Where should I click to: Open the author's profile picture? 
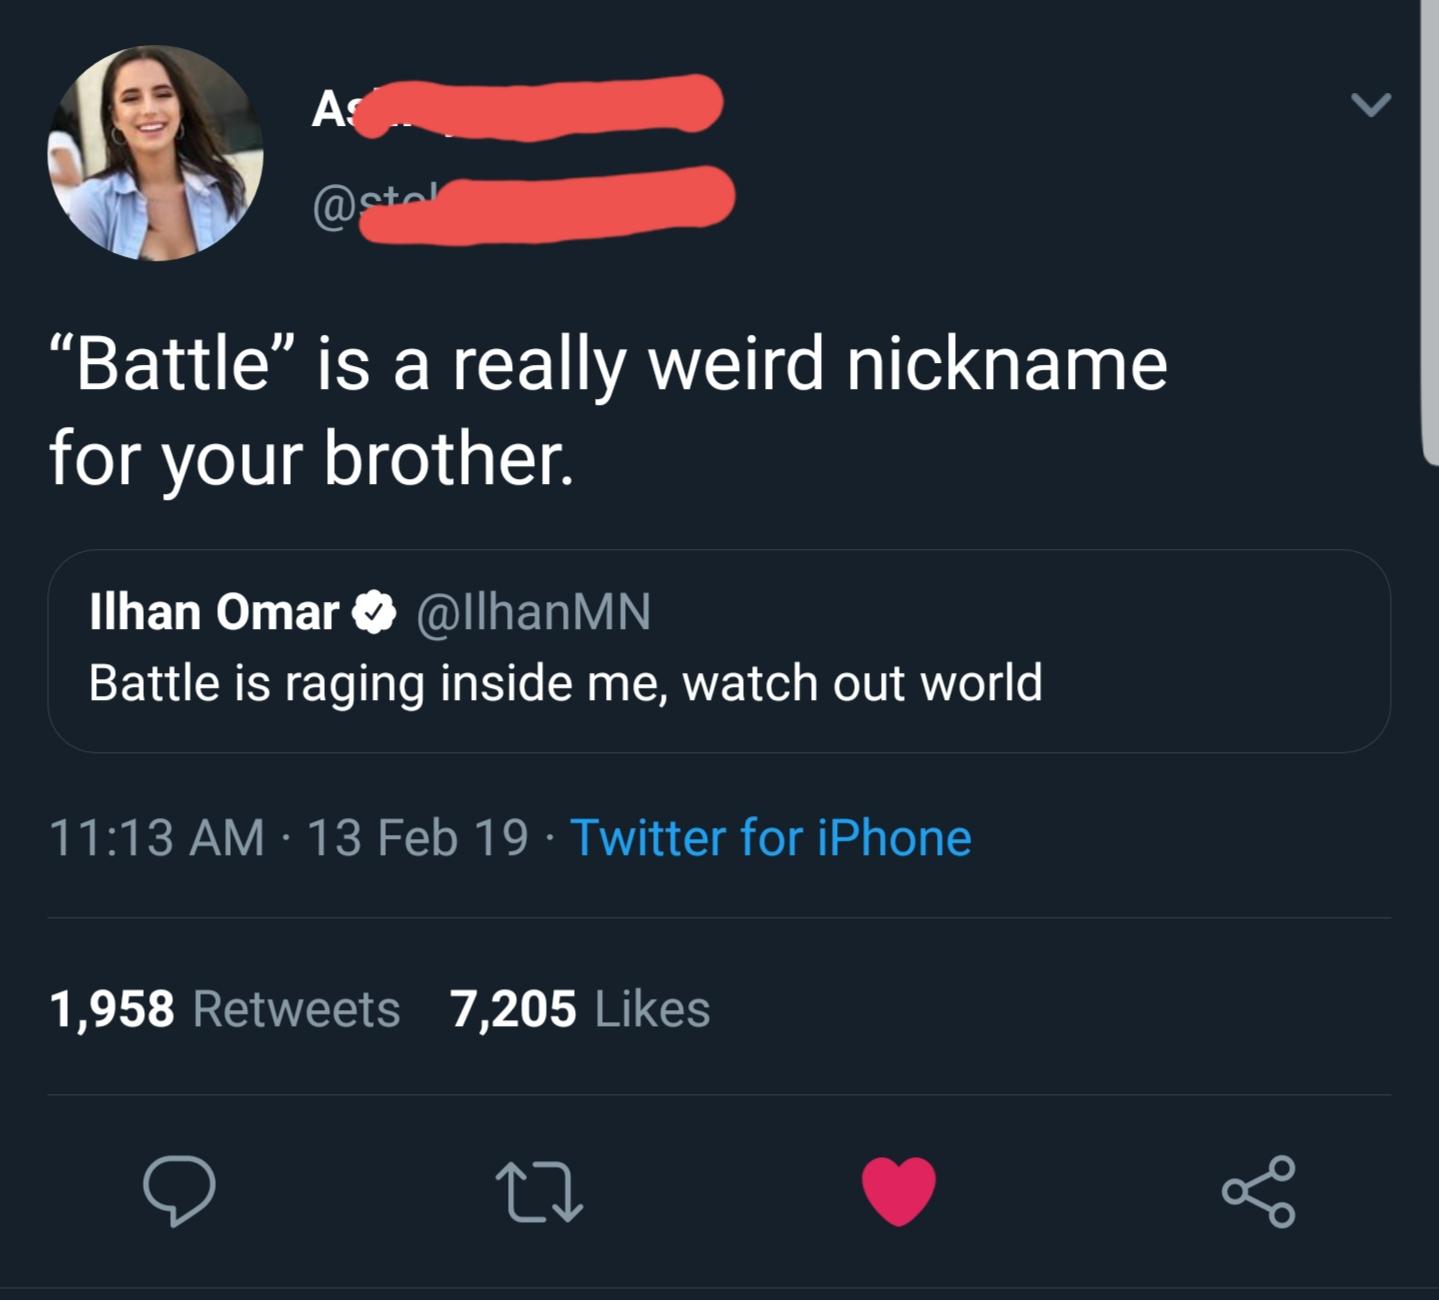click(155, 153)
